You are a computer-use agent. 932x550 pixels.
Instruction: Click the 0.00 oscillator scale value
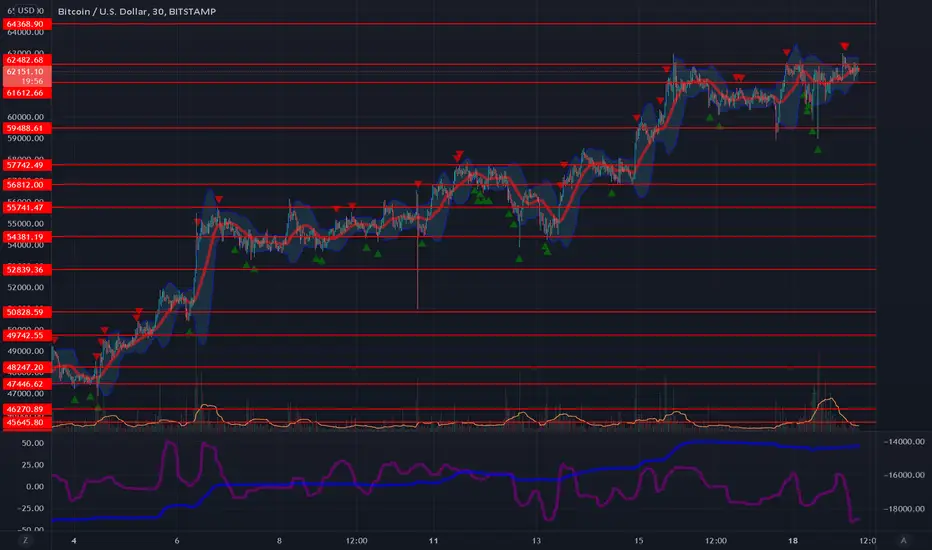[x=35, y=486]
